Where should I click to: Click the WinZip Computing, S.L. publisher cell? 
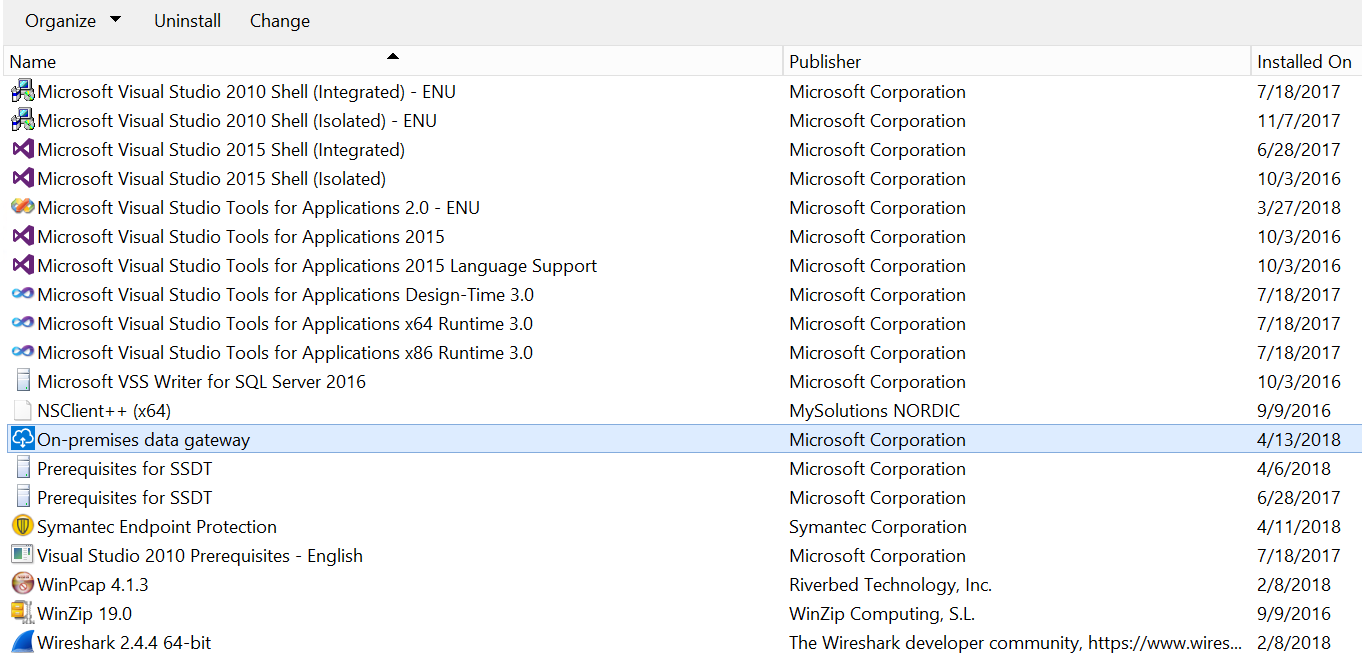coord(882,614)
